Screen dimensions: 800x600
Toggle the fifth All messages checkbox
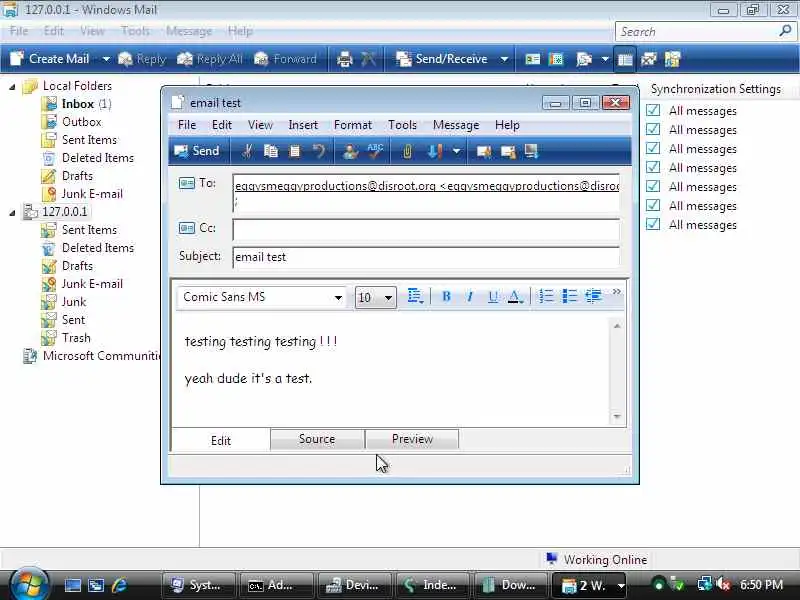(x=653, y=186)
